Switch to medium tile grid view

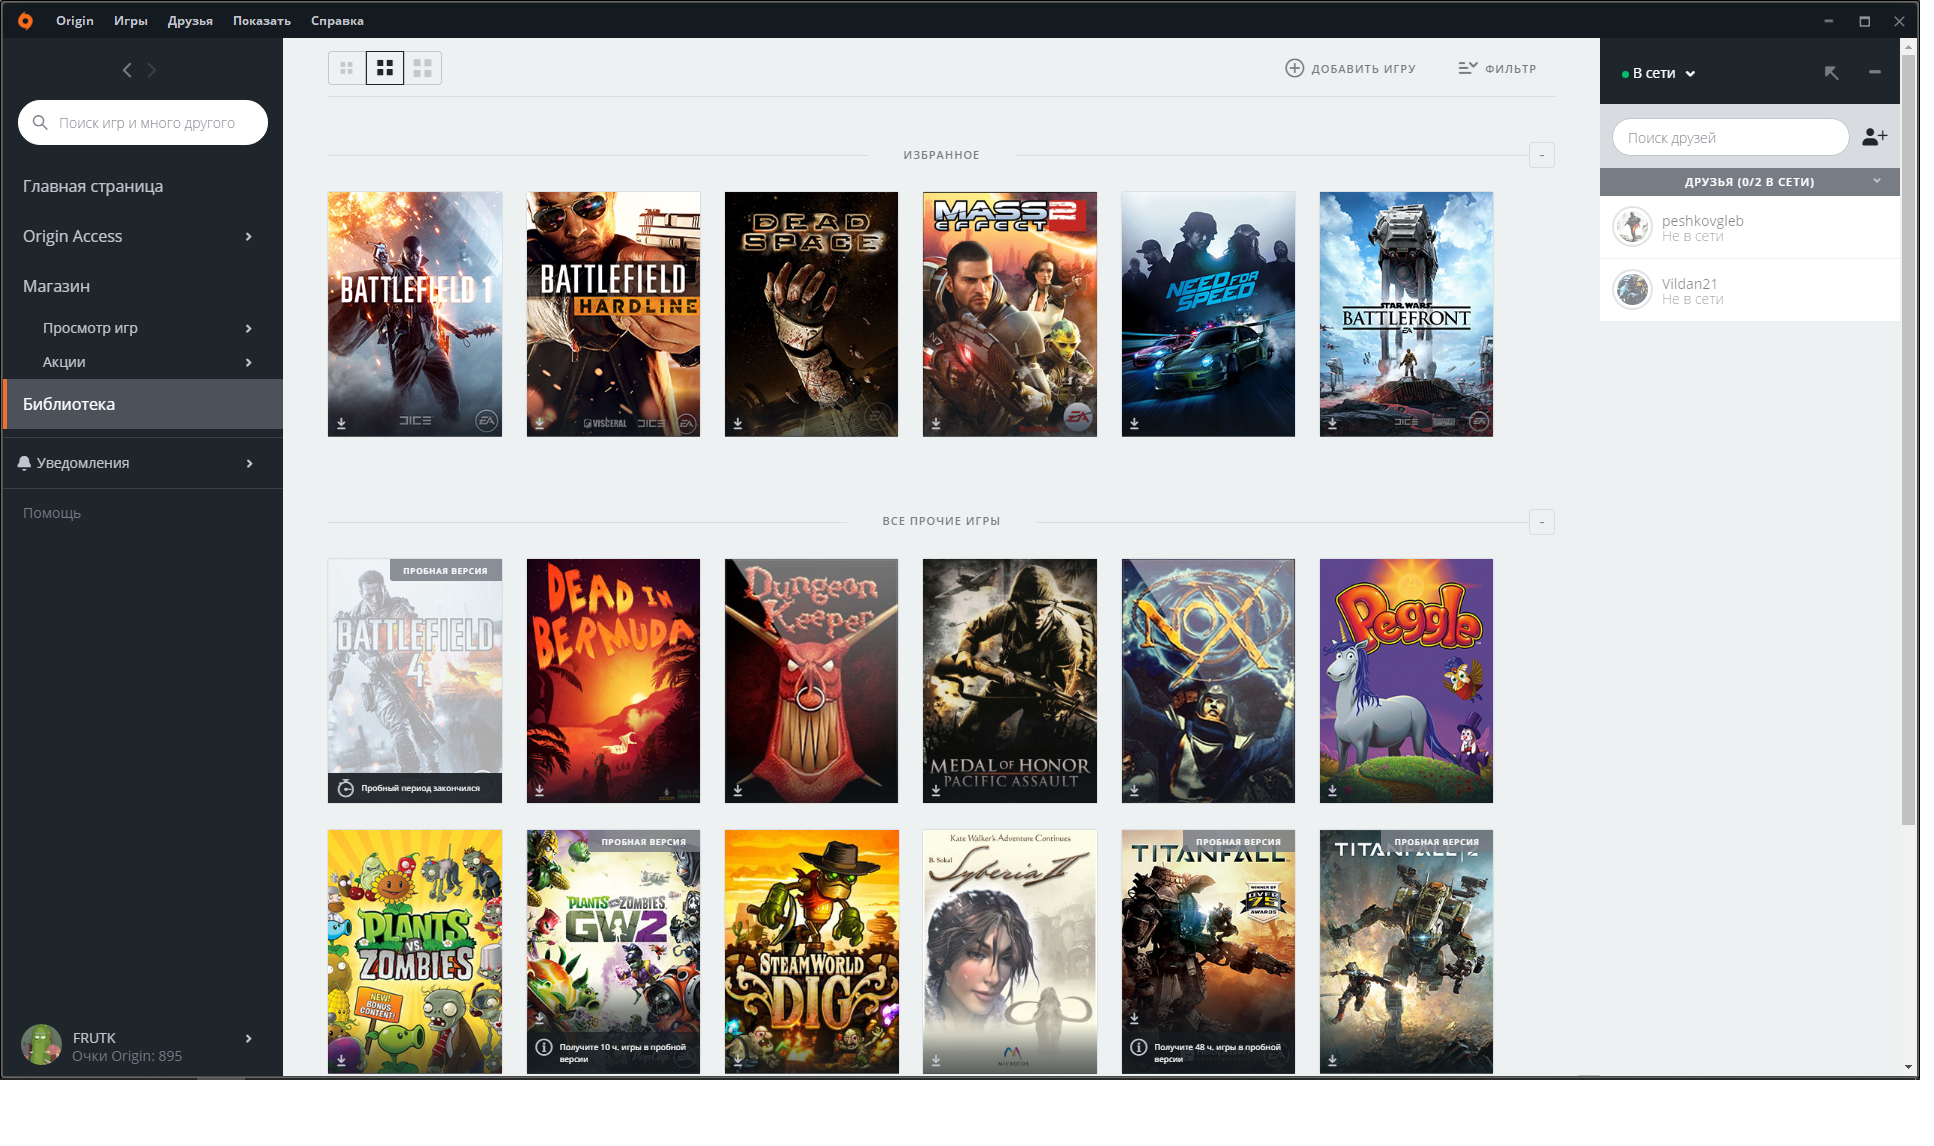coord(385,68)
